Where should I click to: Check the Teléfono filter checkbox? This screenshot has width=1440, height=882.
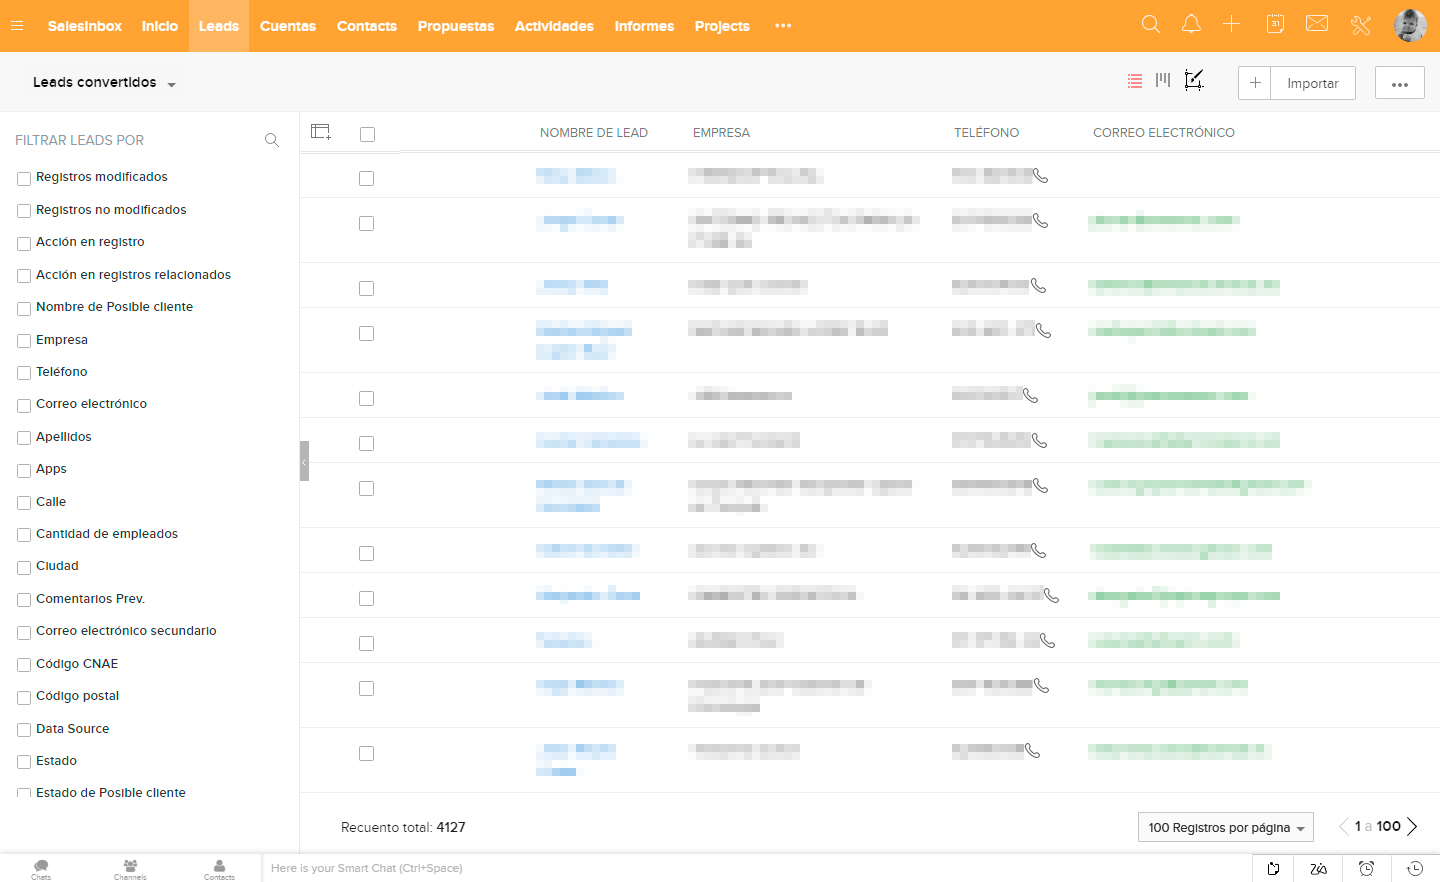[24, 373]
